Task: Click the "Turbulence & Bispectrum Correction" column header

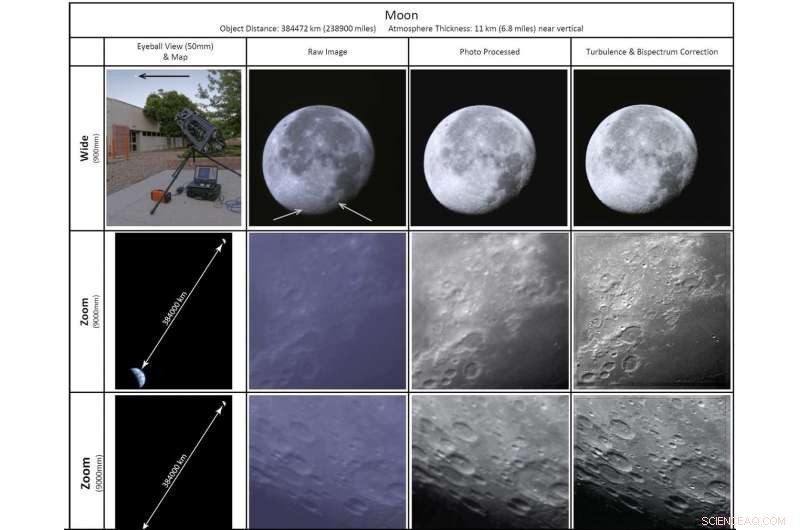Action: click(651, 52)
